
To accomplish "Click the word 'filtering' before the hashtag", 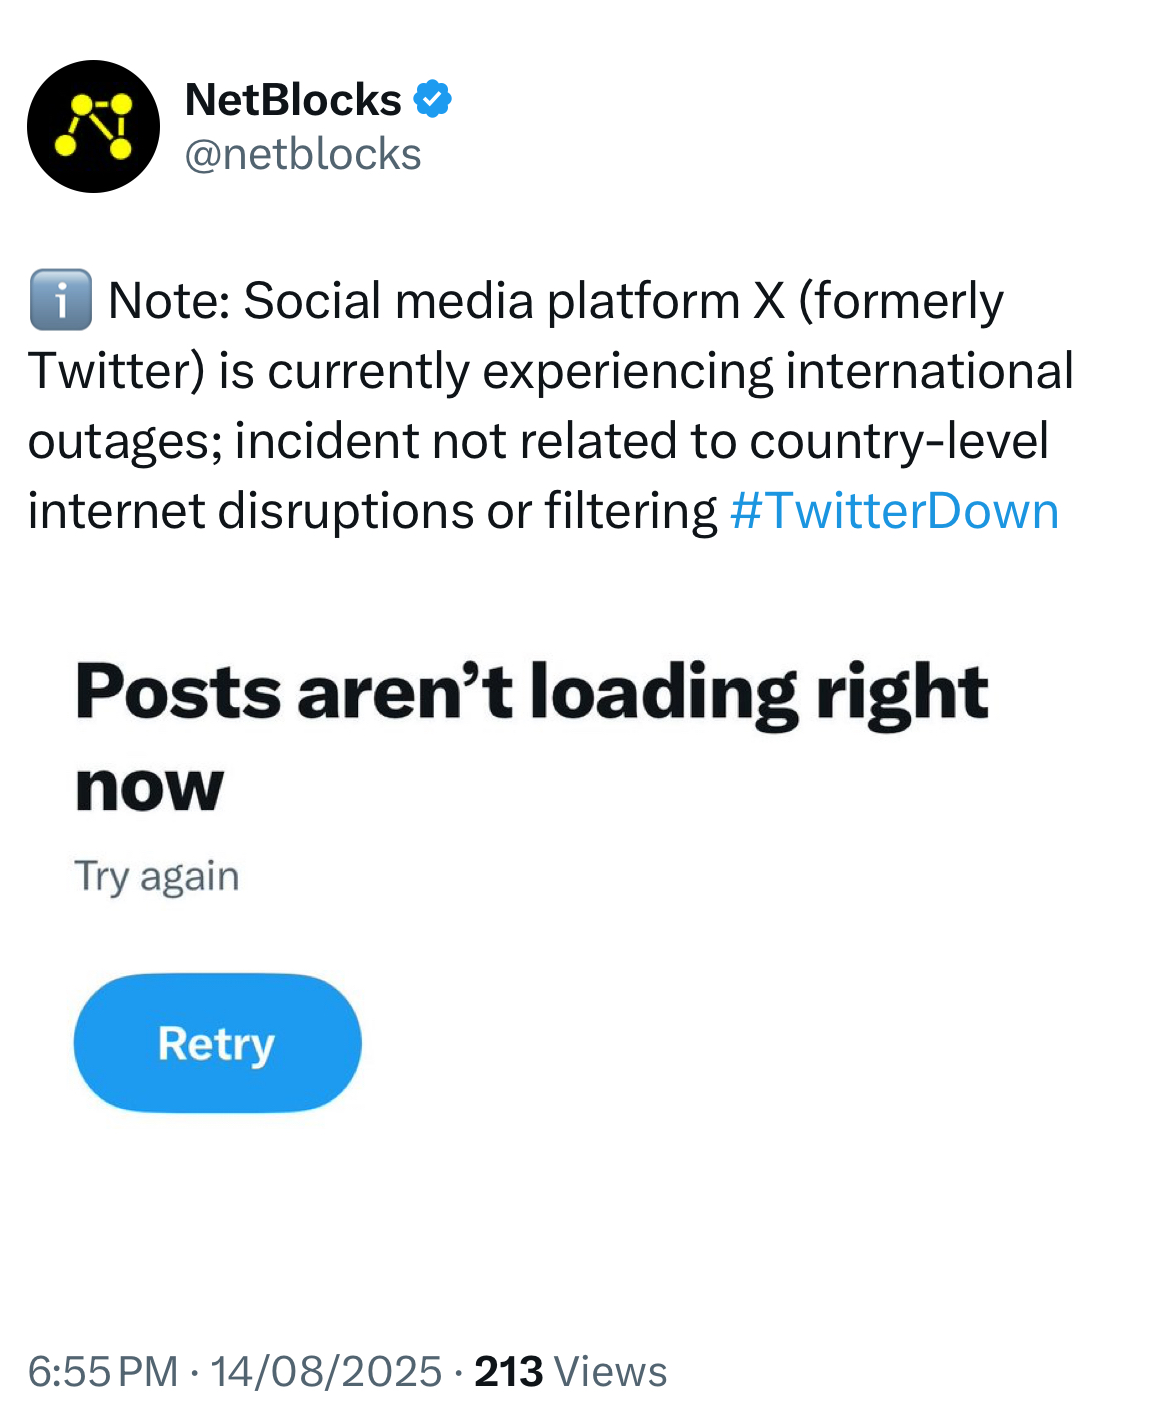I will coord(630,511).
